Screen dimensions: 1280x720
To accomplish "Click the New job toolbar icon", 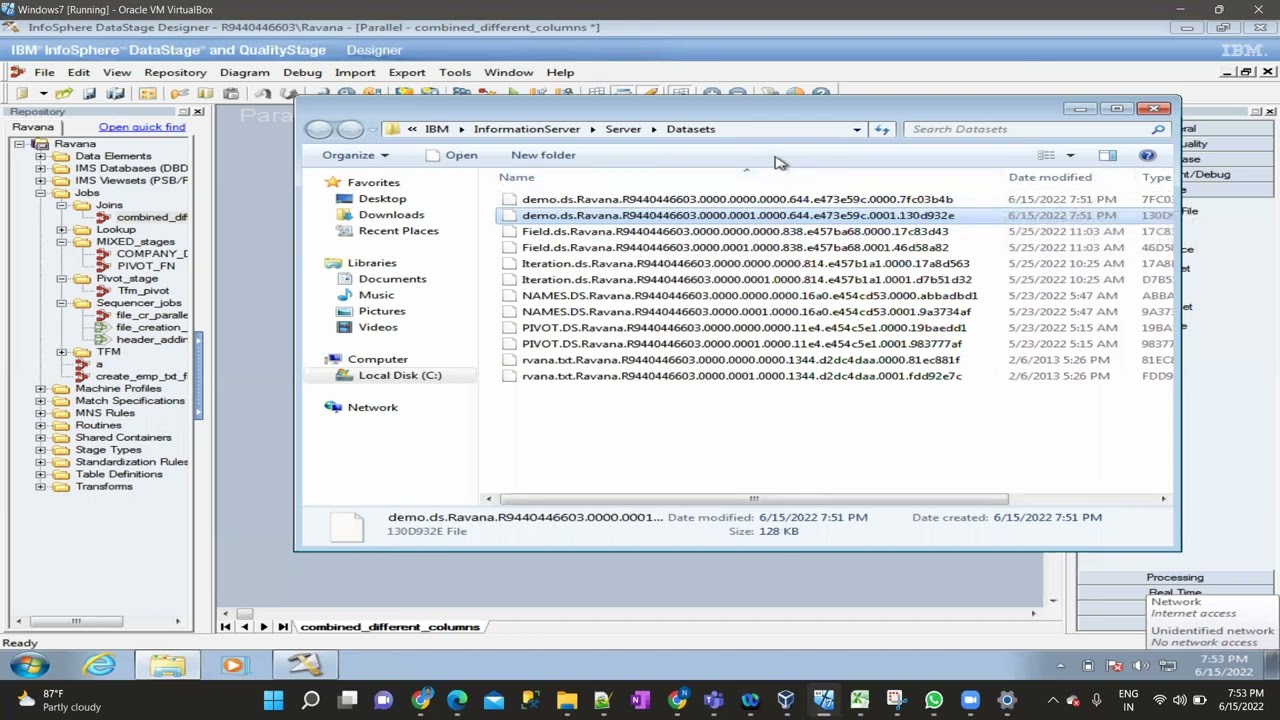I will (x=22, y=94).
